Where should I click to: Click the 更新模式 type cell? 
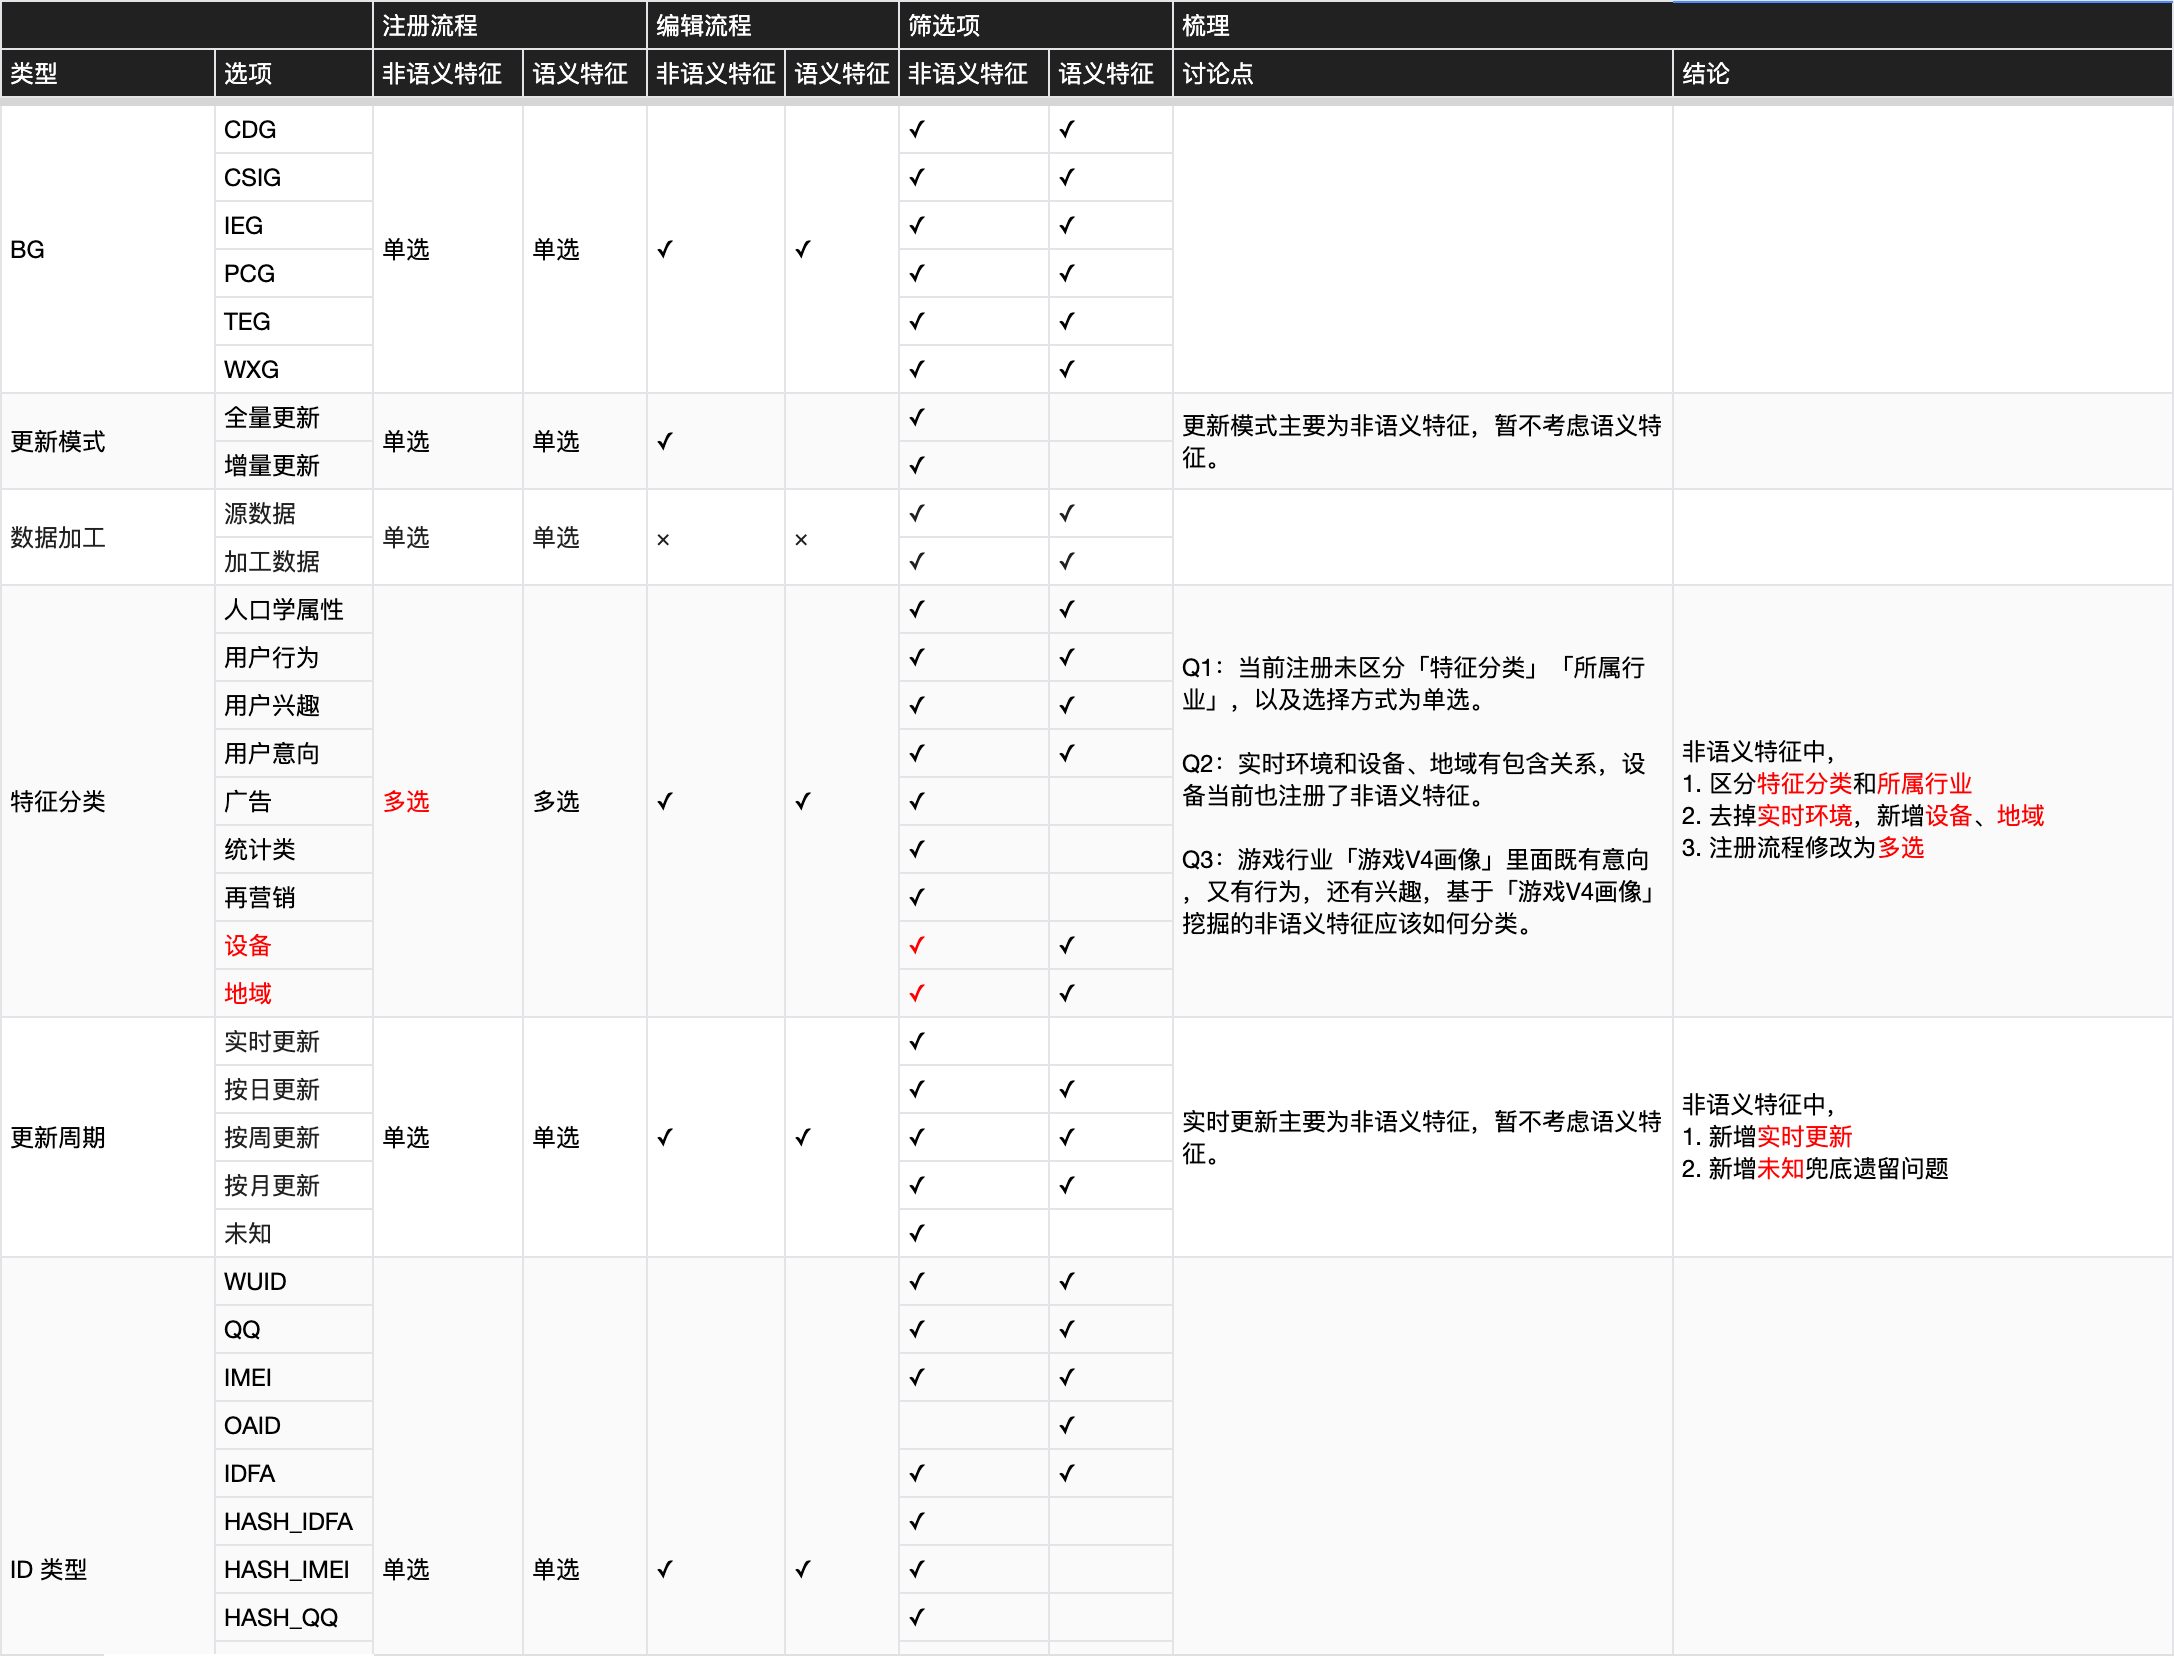[107, 441]
